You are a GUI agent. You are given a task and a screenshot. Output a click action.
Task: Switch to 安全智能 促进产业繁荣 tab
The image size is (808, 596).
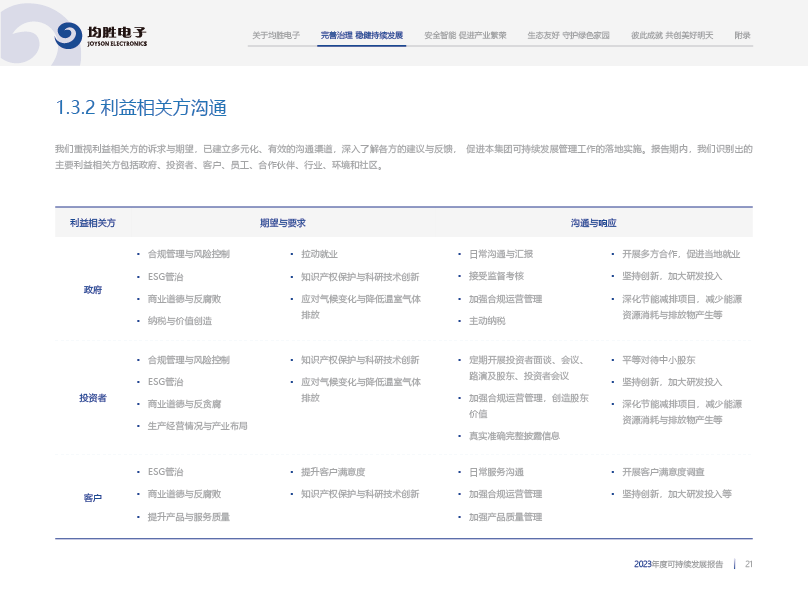[x=465, y=35]
